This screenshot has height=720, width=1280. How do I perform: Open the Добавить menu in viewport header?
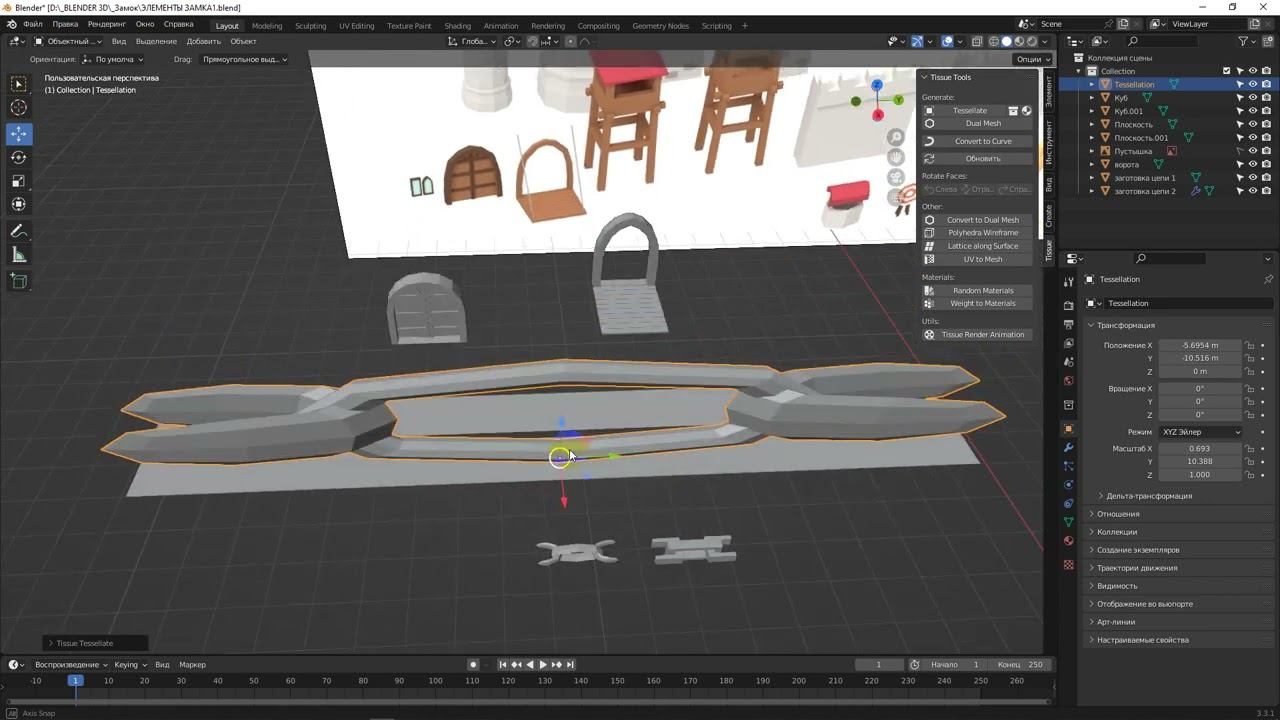tap(203, 42)
